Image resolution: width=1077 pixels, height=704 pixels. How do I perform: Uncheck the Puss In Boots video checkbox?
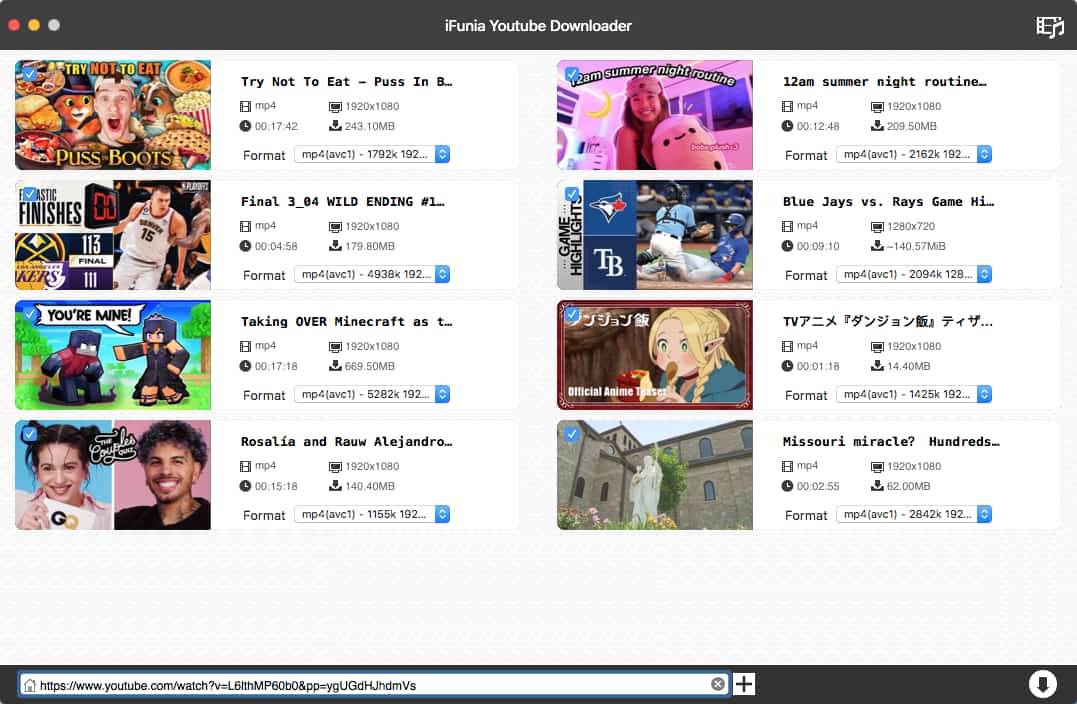tap(30, 74)
